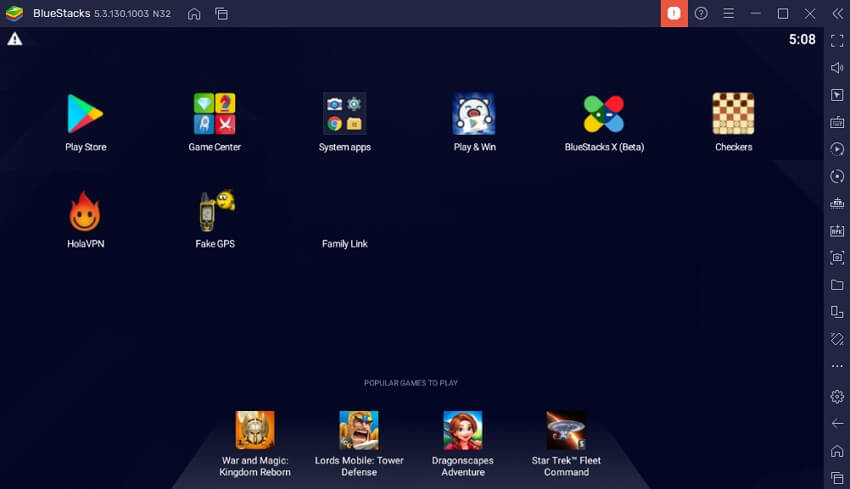
Task: Open War and Magic: Kingdom Reborn
Action: [x=255, y=430]
